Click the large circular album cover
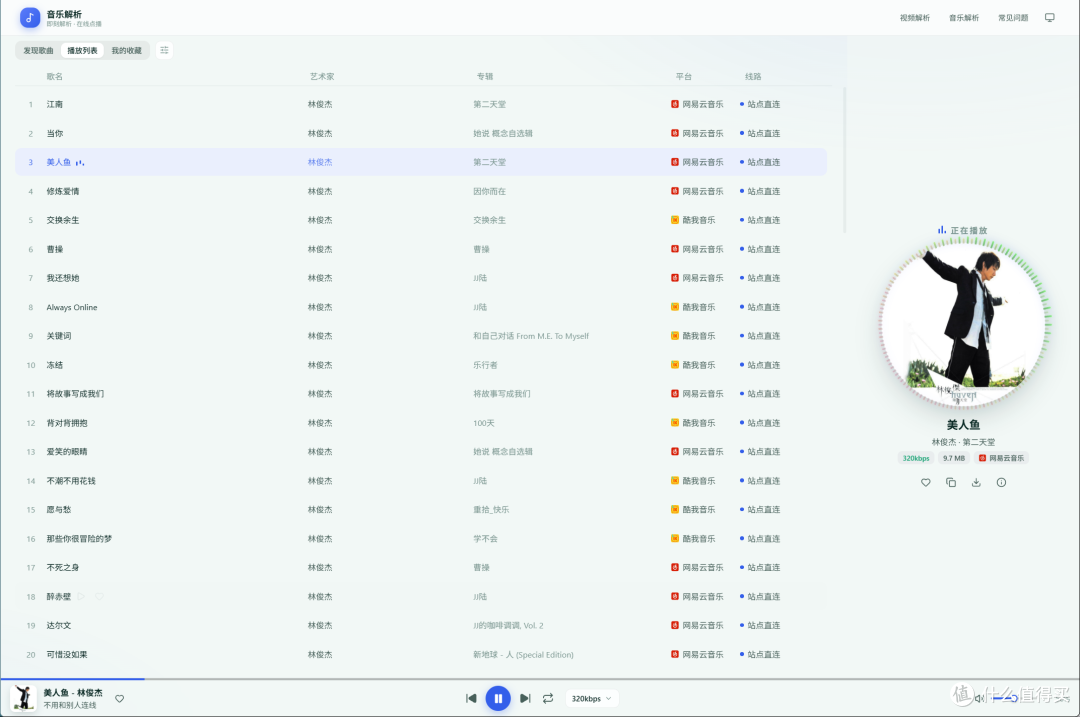This screenshot has height=717, width=1080. coord(963,324)
